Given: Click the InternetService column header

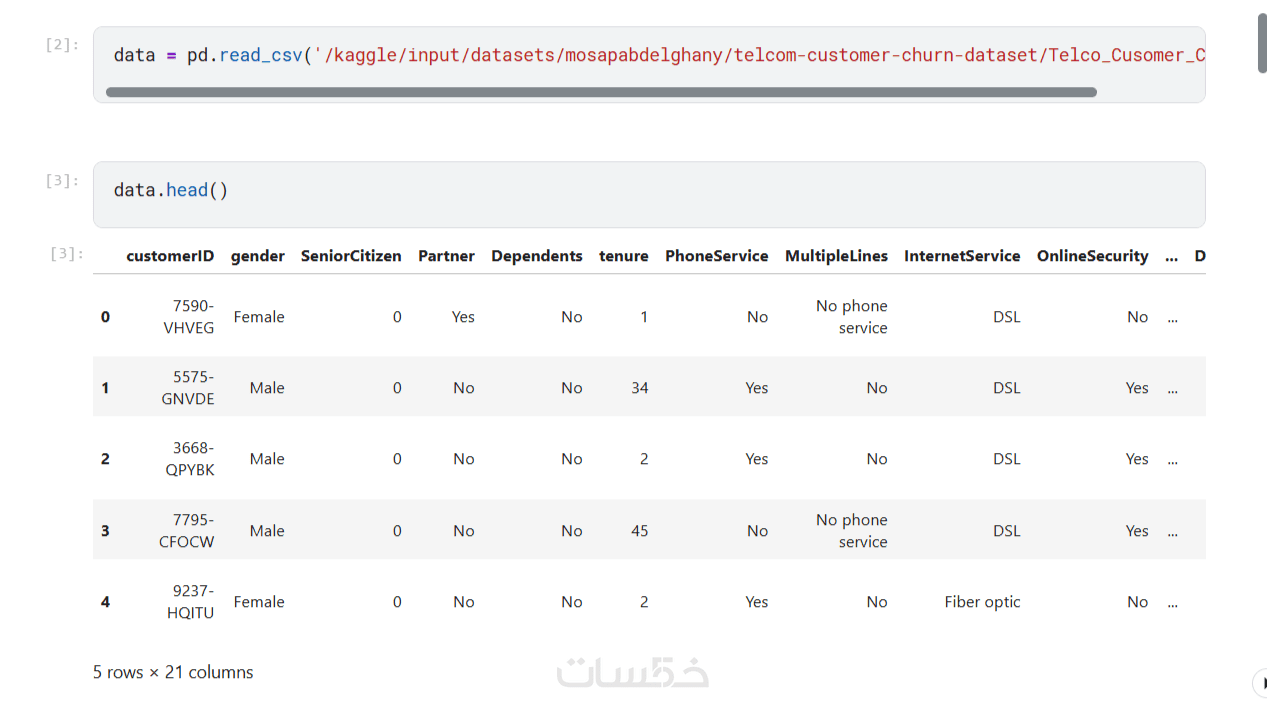Looking at the screenshot, I should point(962,256).
